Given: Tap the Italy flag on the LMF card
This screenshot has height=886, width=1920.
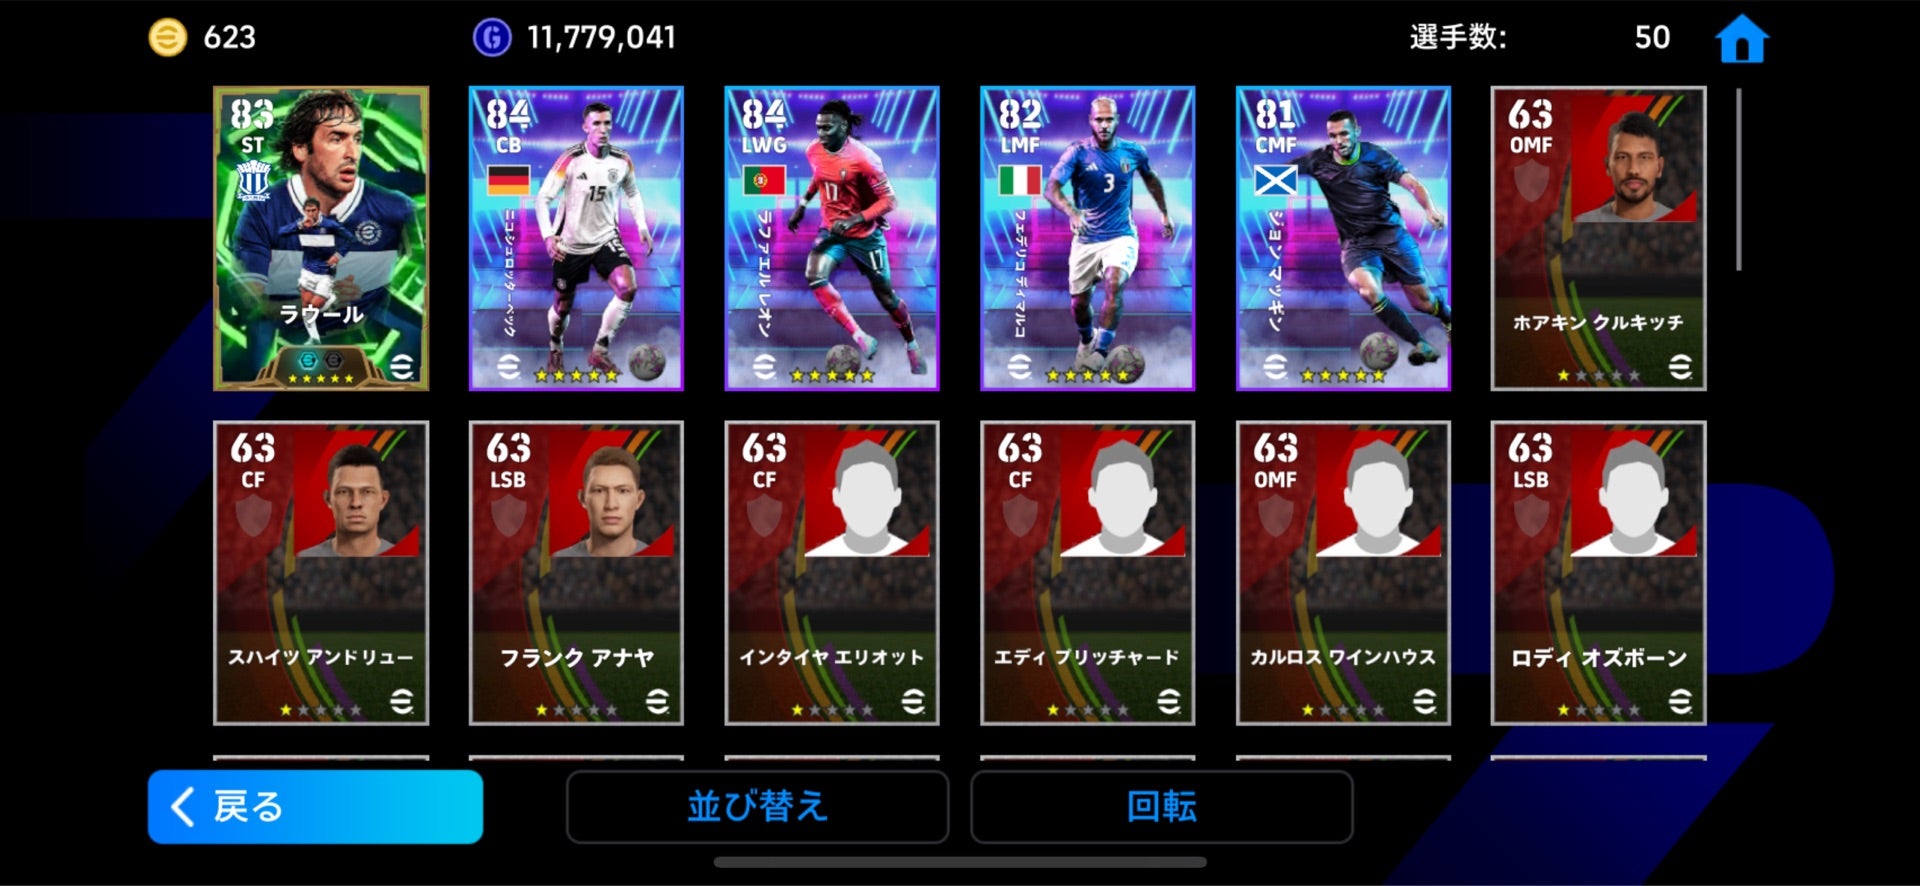Looking at the screenshot, I should coord(1020,181).
